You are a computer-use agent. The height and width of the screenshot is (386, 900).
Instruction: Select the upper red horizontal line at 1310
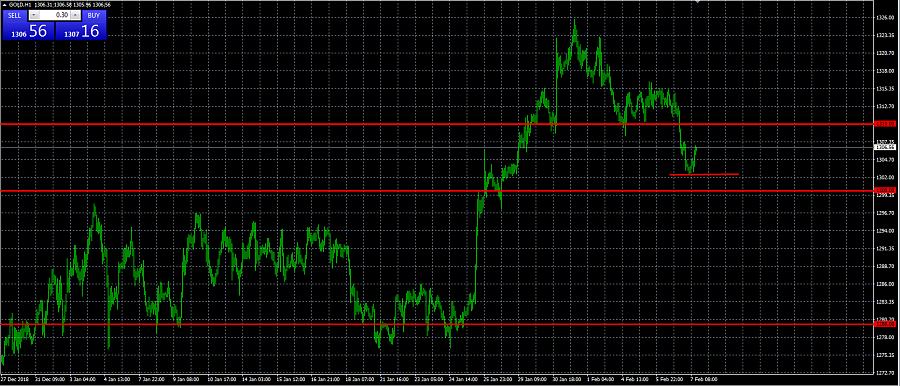tap(436, 123)
